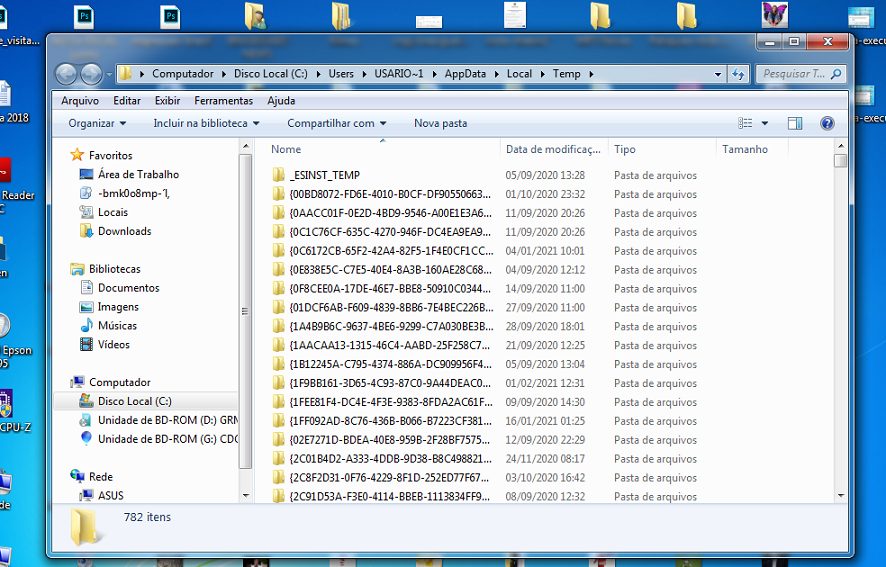Go forward with the Explorer forward arrow
This screenshot has width=886, height=567.
(x=91, y=74)
